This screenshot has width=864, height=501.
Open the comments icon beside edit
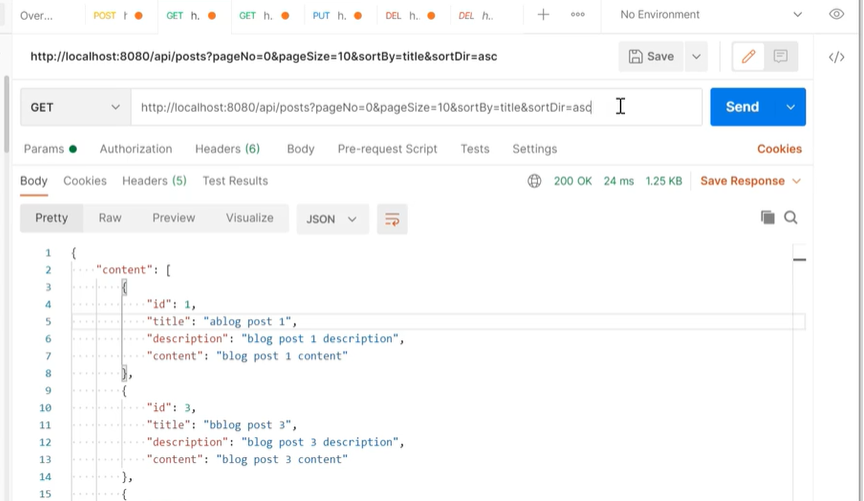click(781, 57)
